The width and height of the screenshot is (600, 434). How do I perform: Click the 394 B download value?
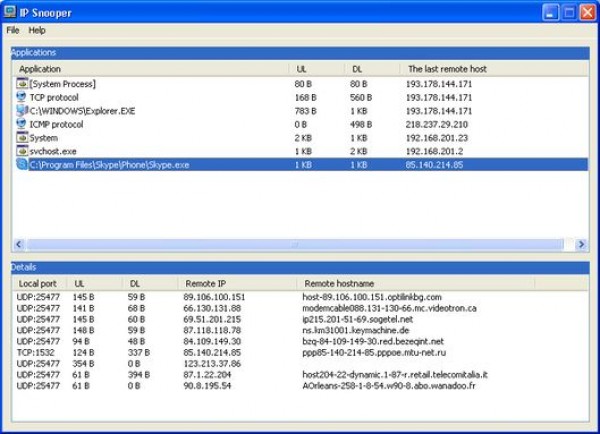[139, 375]
